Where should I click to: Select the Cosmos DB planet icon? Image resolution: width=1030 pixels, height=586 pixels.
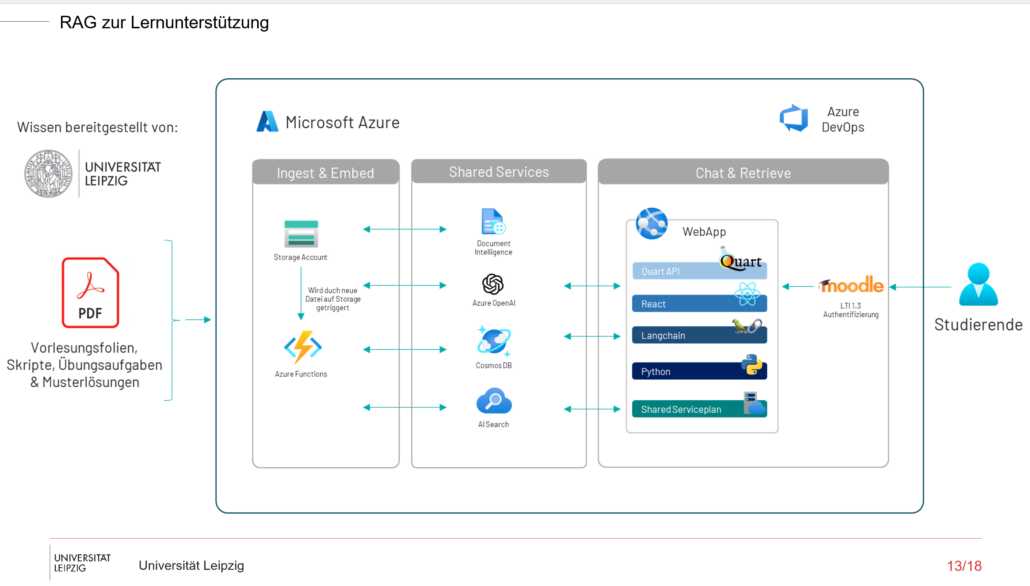494,342
